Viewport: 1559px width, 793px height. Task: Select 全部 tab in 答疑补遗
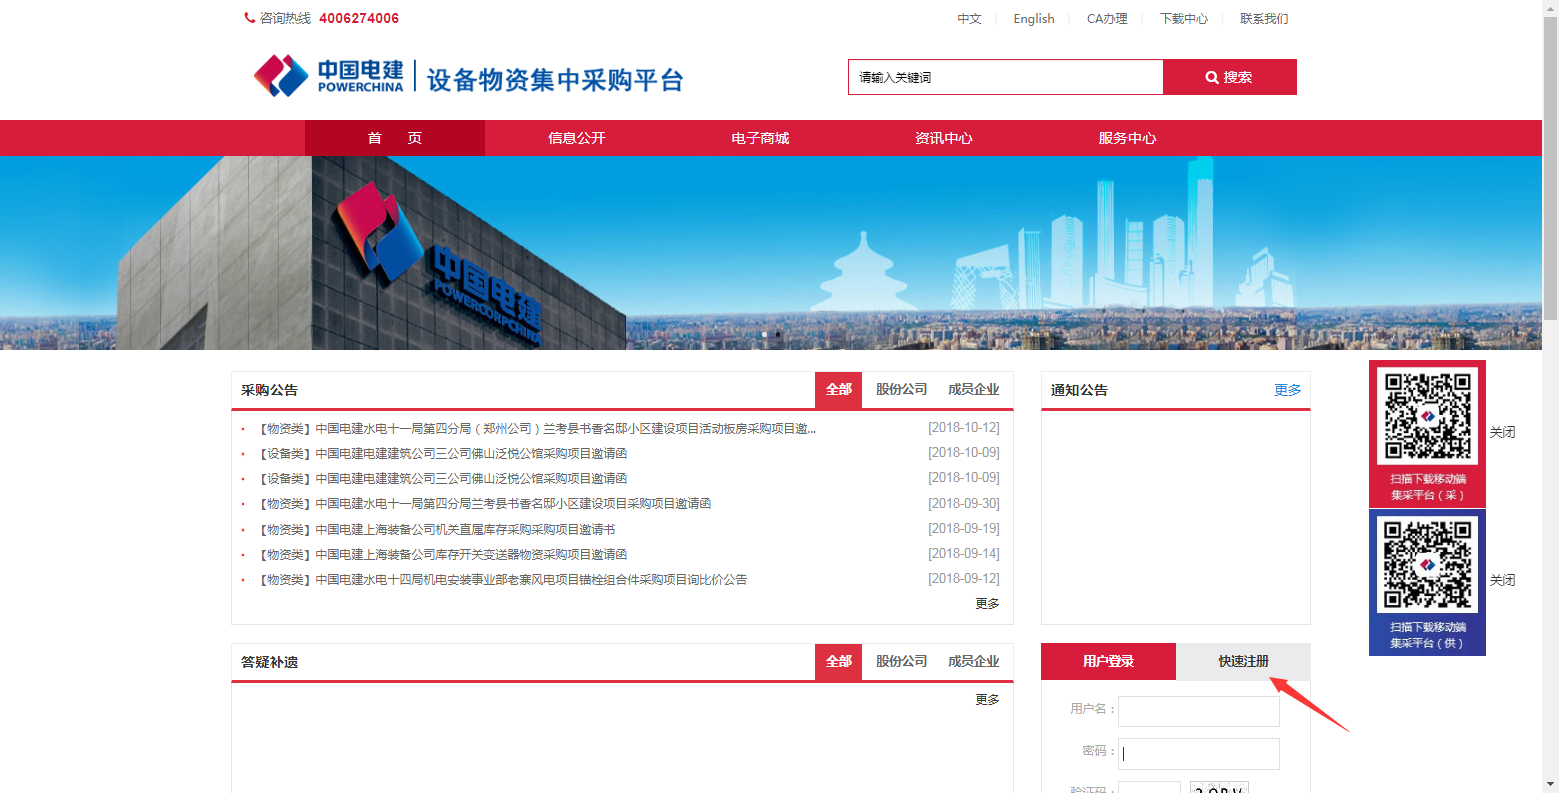(x=838, y=662)
